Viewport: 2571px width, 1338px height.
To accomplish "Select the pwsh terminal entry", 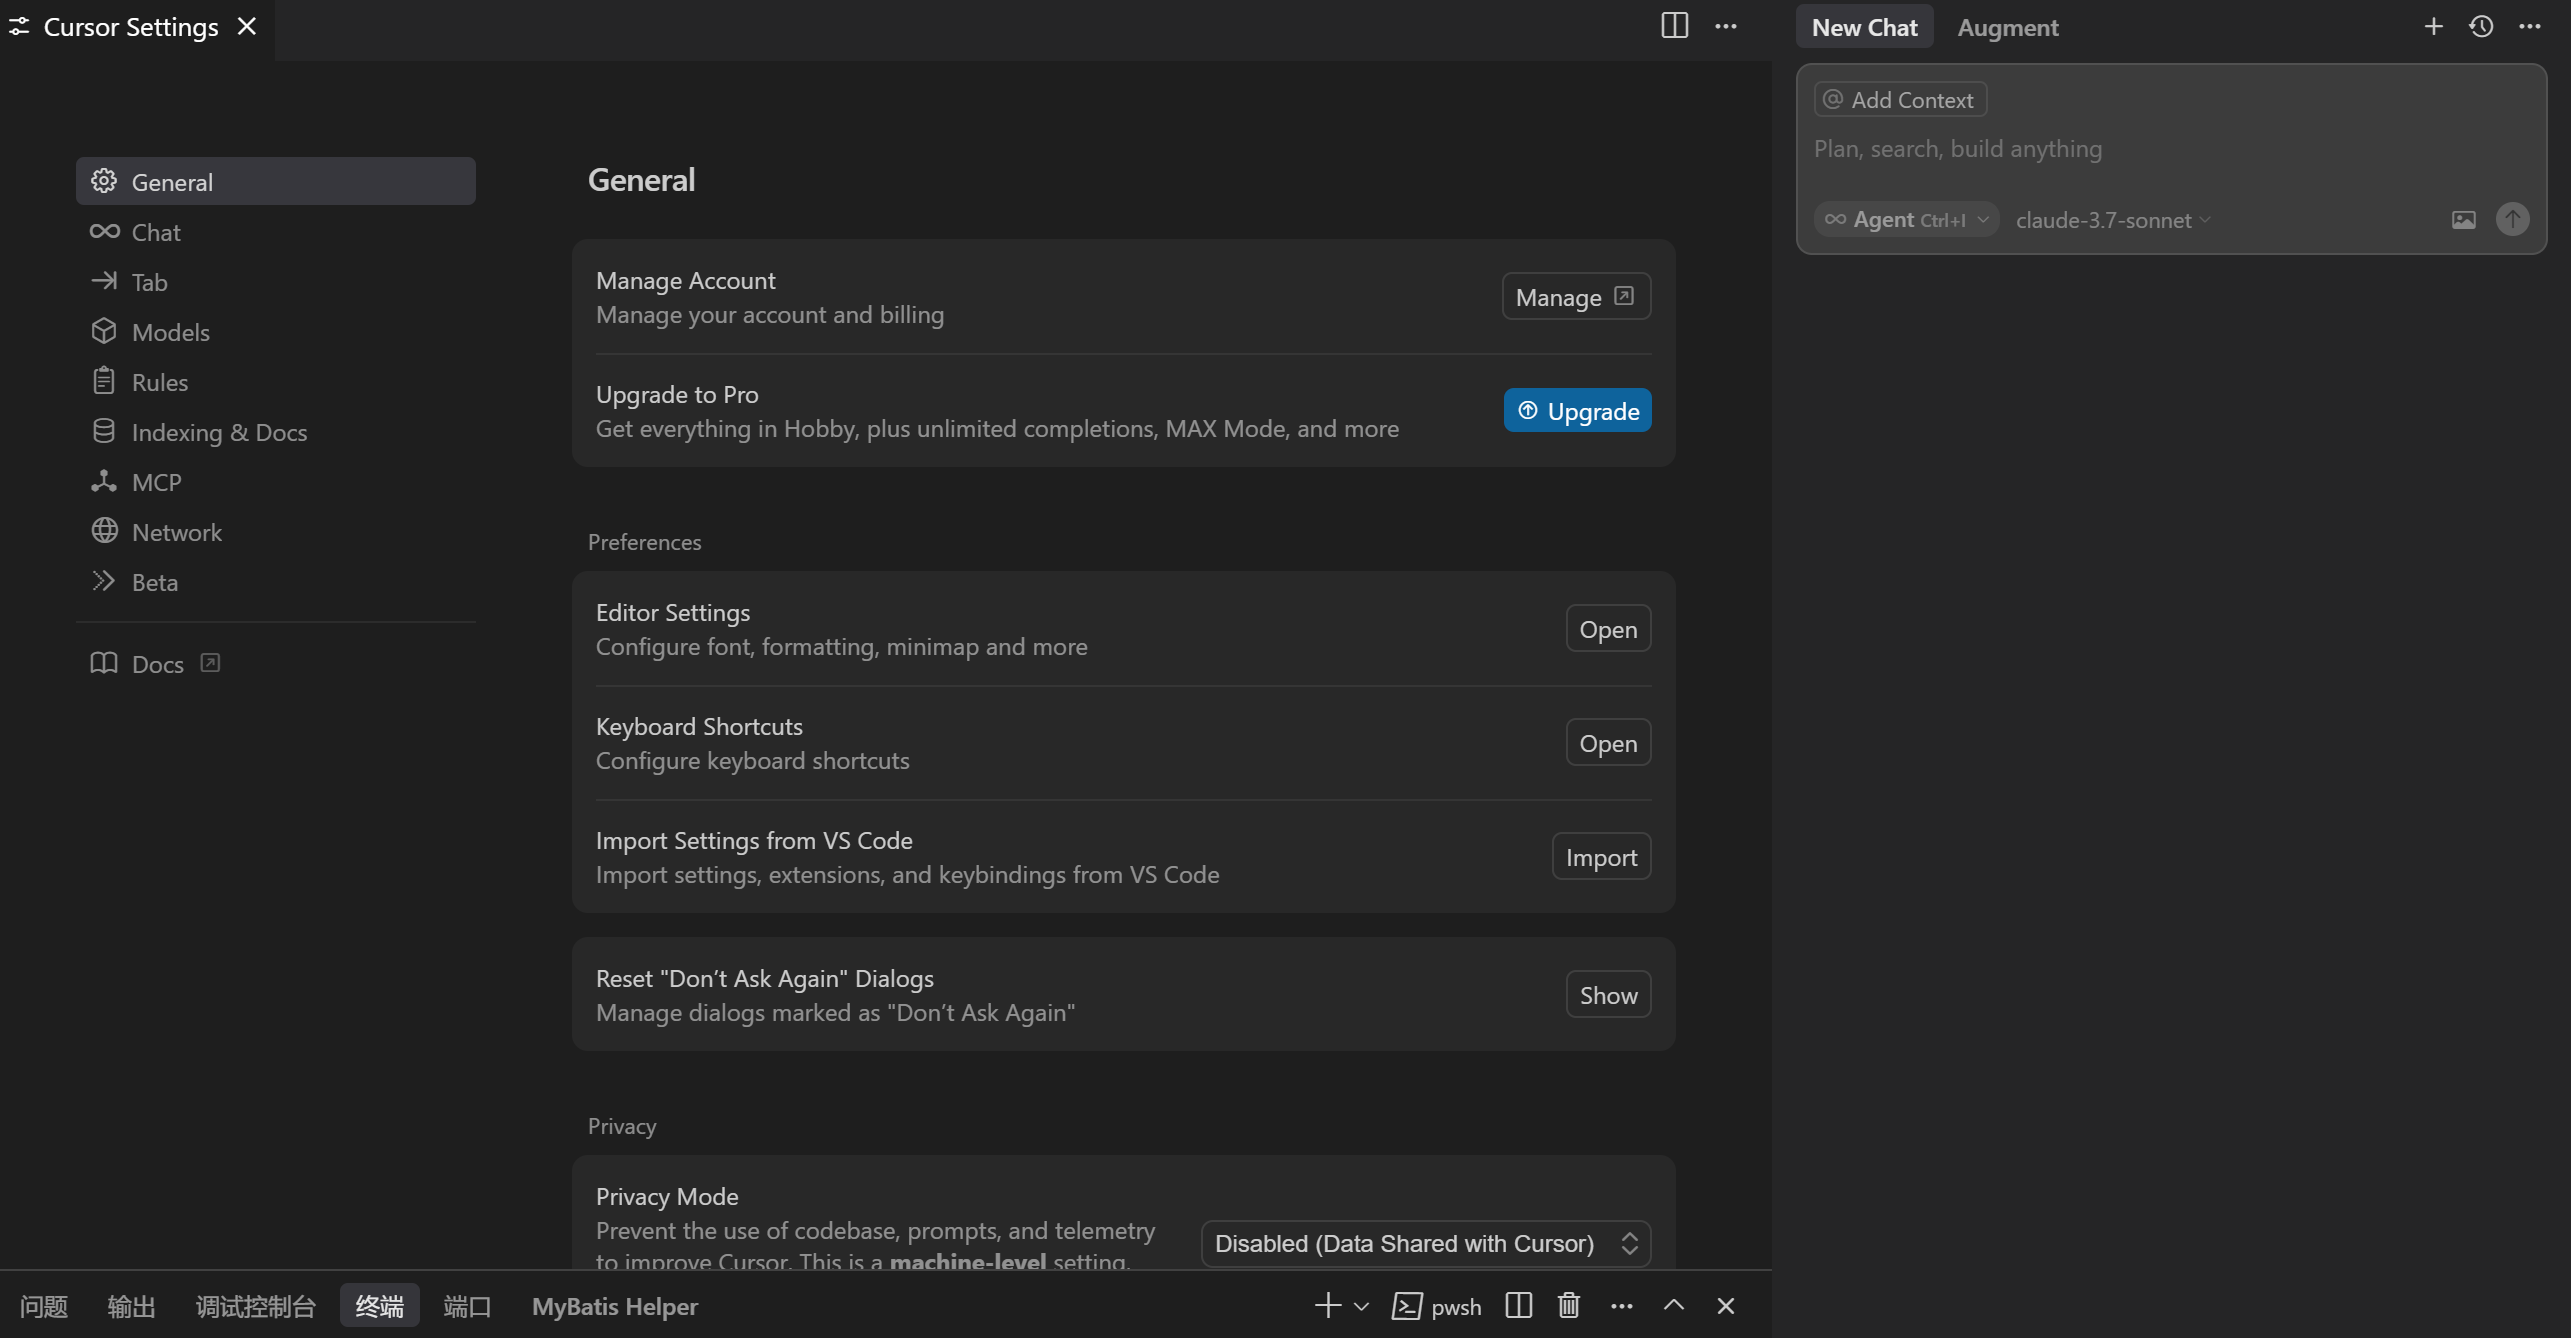I will 1437,1306.
